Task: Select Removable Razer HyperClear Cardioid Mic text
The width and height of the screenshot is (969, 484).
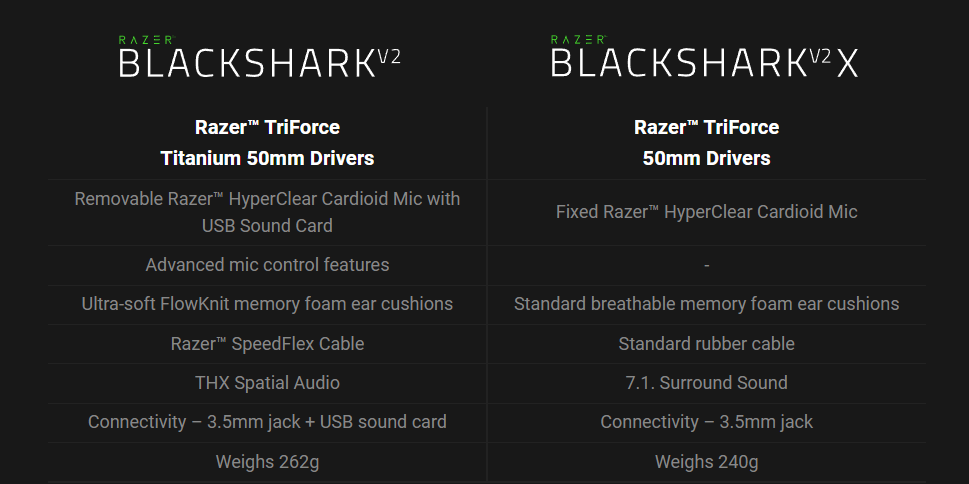Action: pos(268,212)
